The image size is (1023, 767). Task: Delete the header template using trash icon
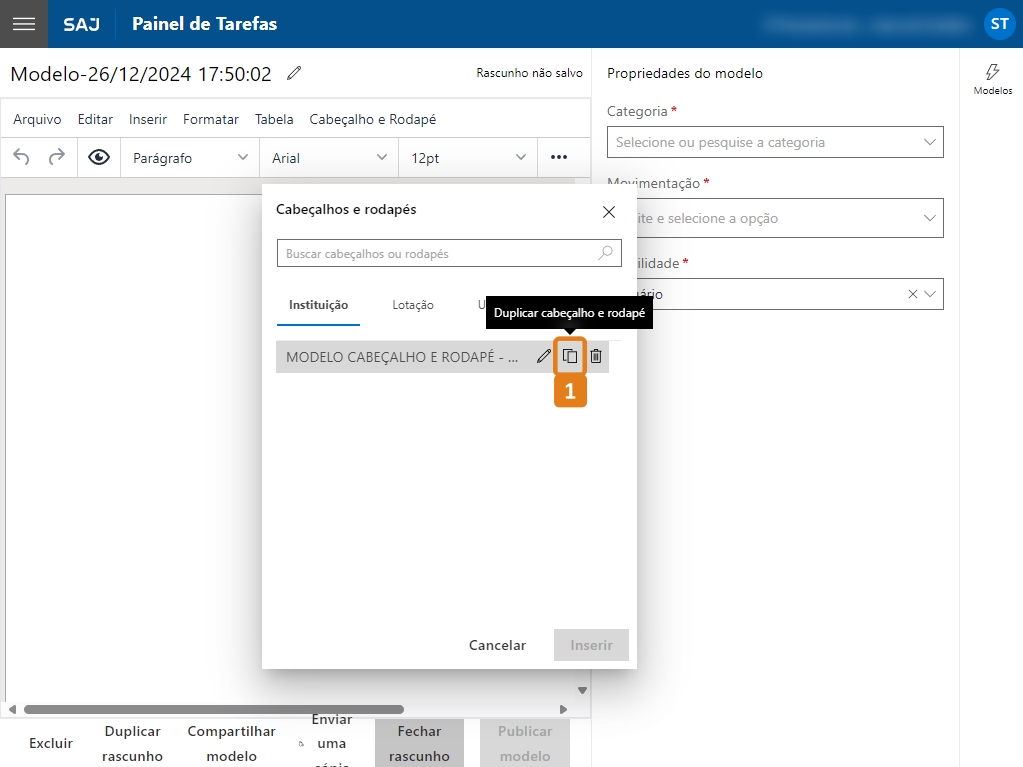click(596, 356)
